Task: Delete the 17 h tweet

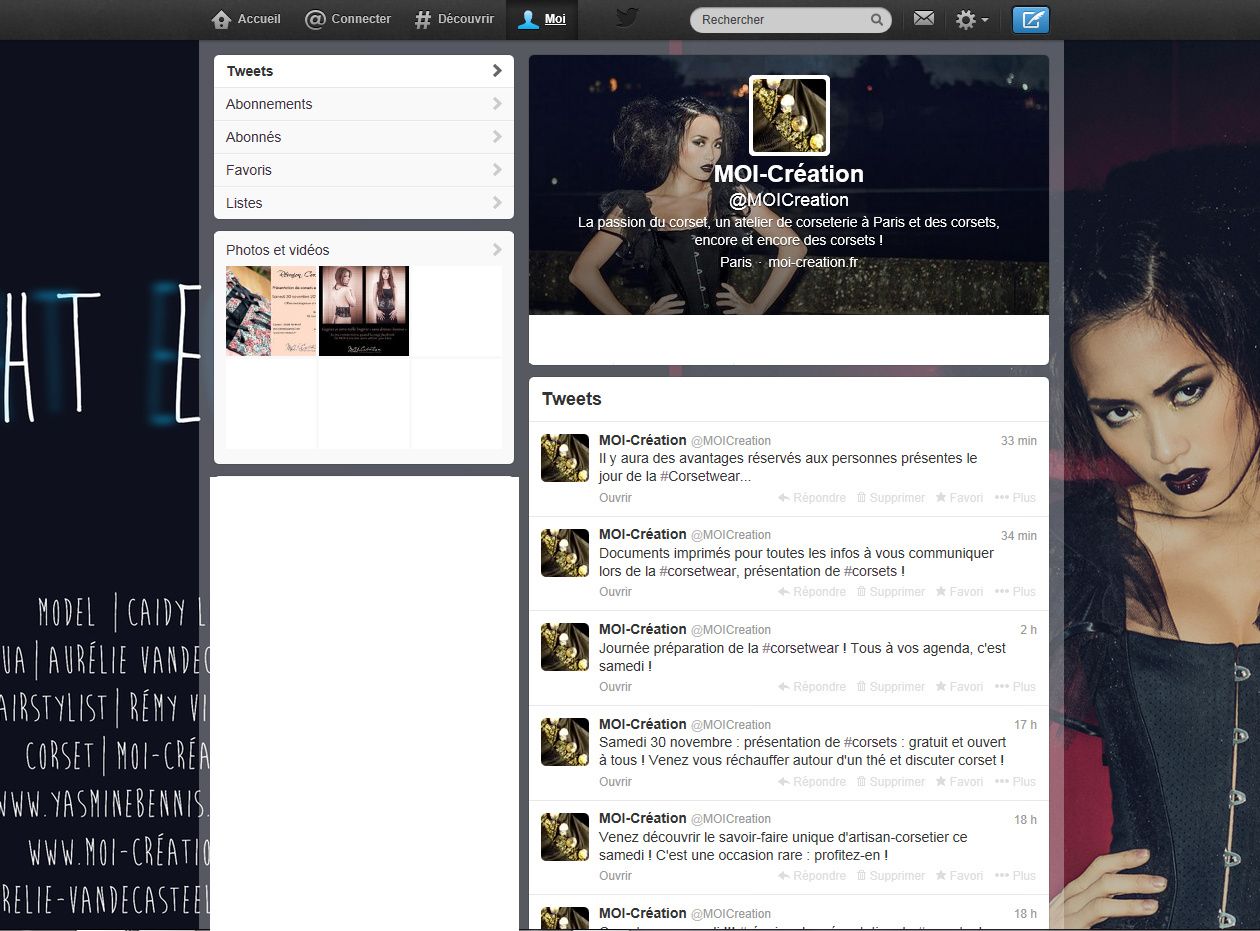Action: pyautogui.click(x=891, y=782)
